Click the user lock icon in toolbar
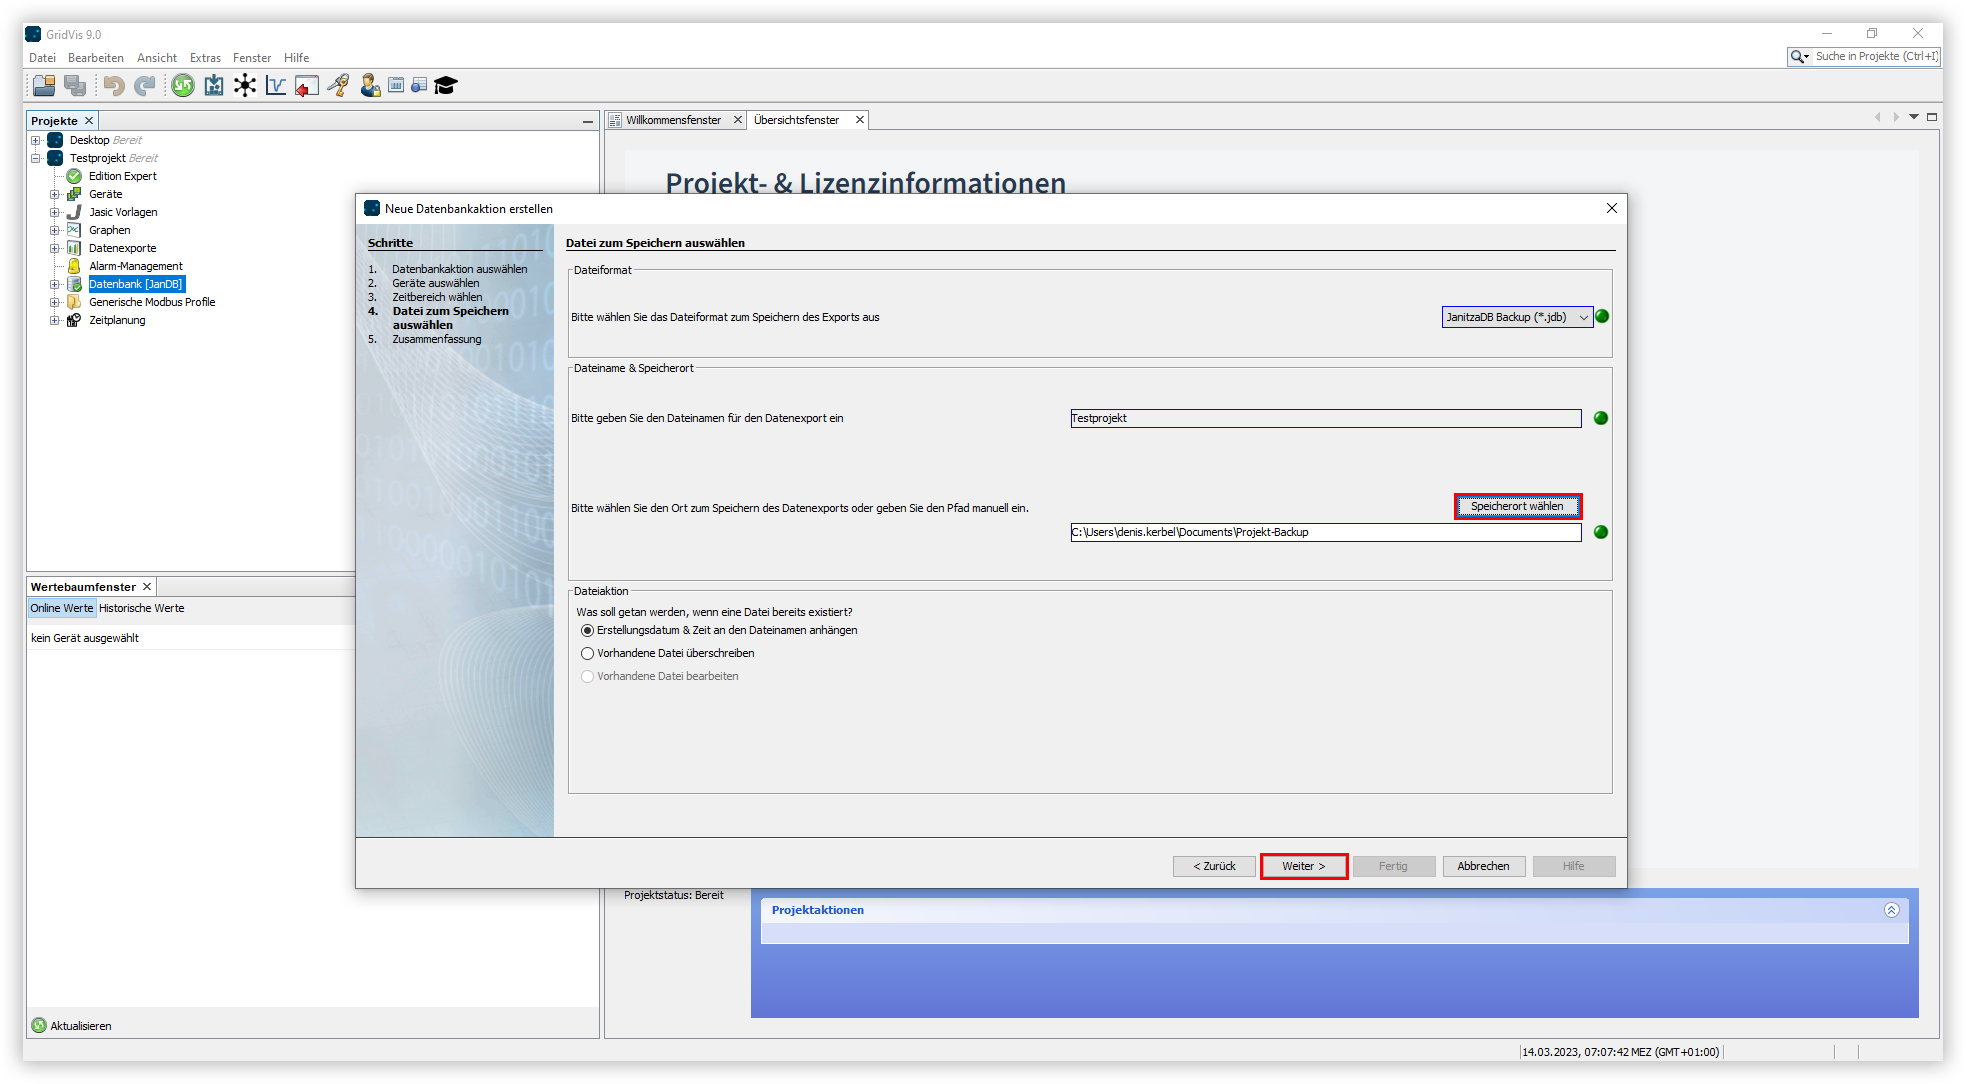The height and width of the screenshot is (1084, 1966). click(x=370, y=86)
